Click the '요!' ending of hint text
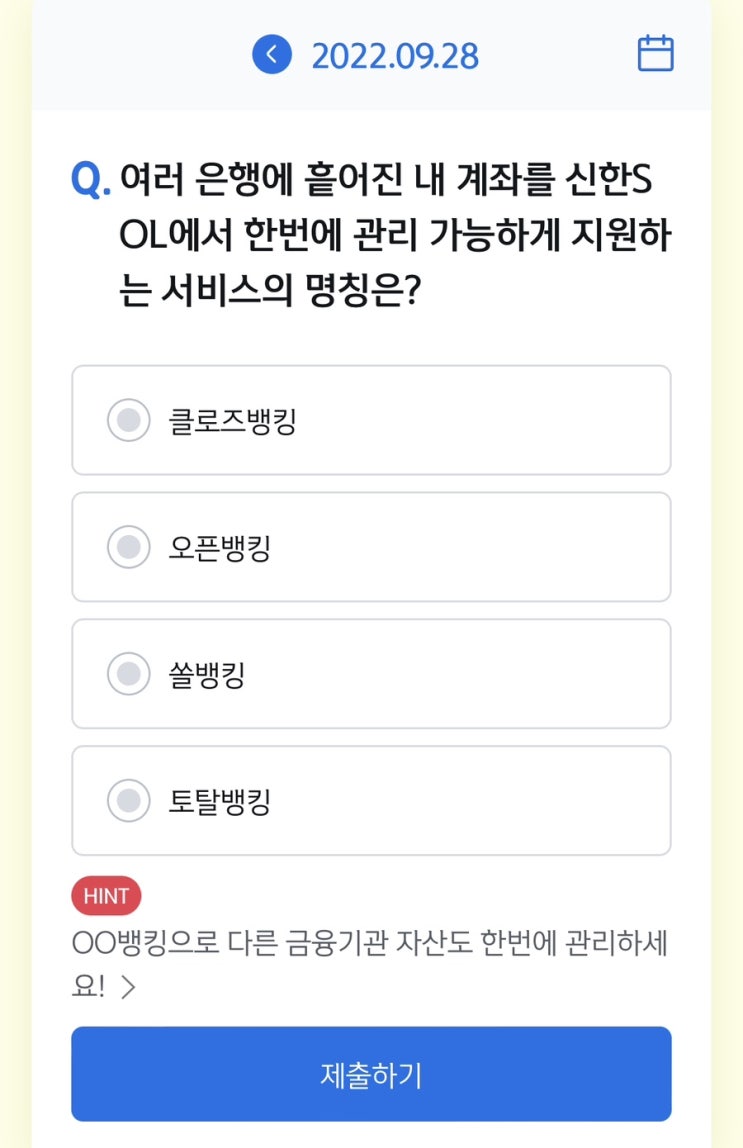This screenshot has height=1148, width=743. click(91, 988)
